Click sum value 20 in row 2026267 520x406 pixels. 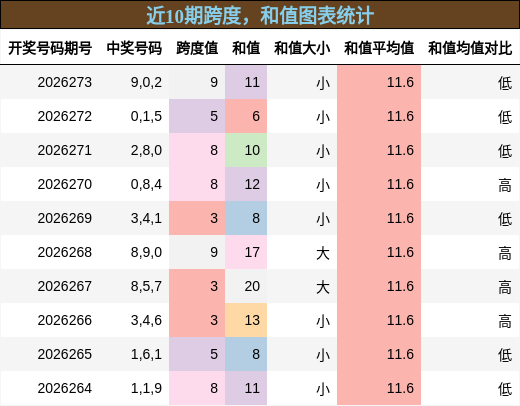click(x=246, y=286)
